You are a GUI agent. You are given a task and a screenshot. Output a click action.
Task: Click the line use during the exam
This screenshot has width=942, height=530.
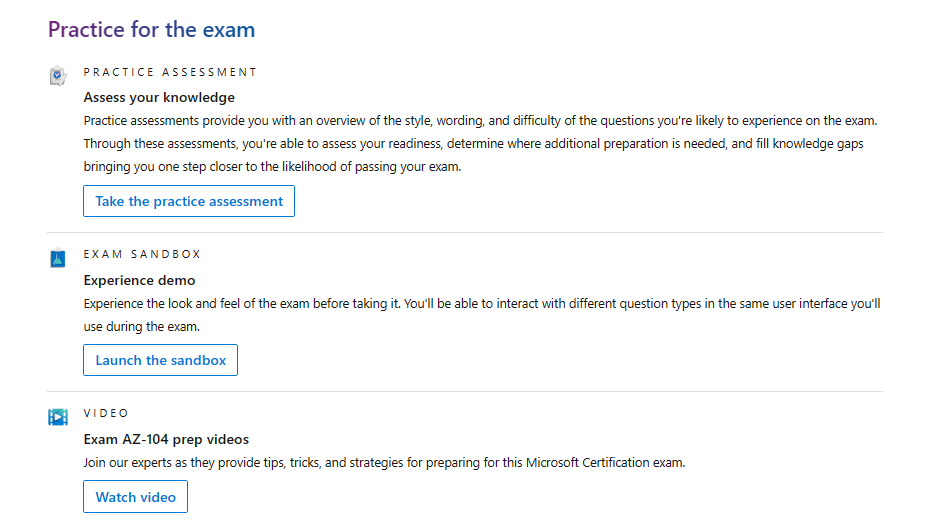pyautogui.click(x=142, y=326)
